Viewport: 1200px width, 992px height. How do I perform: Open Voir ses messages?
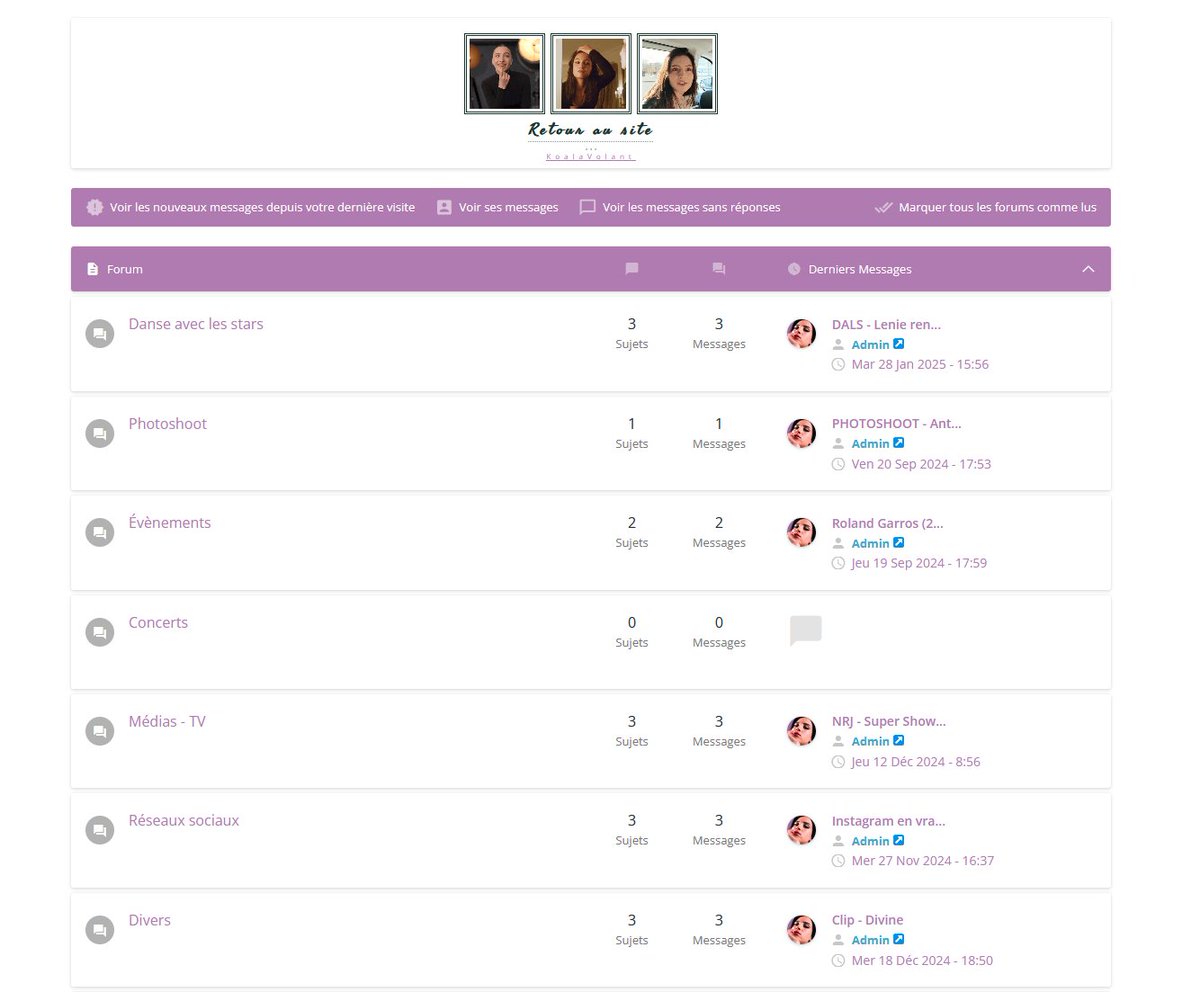point(508,207)
